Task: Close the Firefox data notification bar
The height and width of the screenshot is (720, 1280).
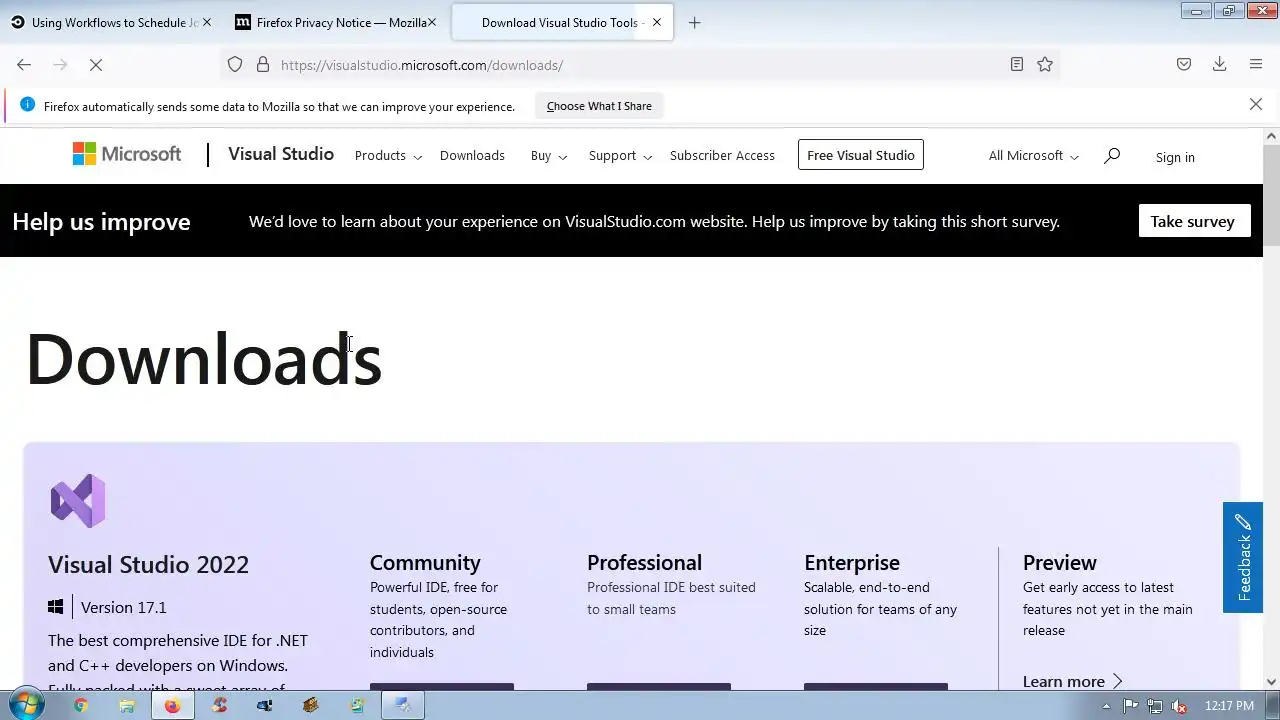Action: [1256, 104]
